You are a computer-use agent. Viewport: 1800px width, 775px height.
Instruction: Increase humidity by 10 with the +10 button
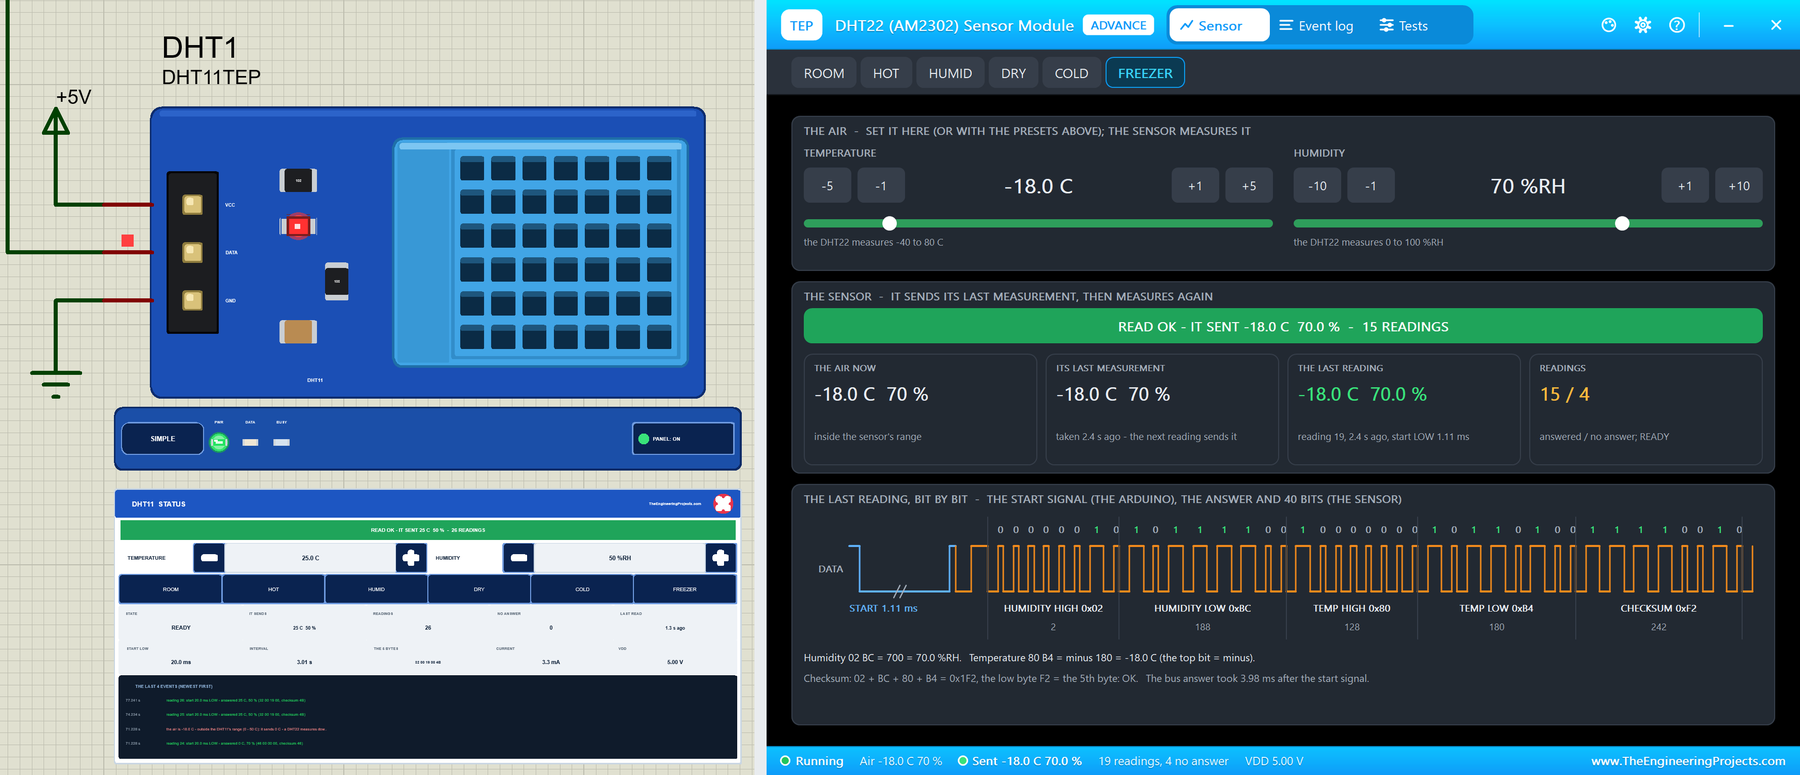[x=1739, y=186]
